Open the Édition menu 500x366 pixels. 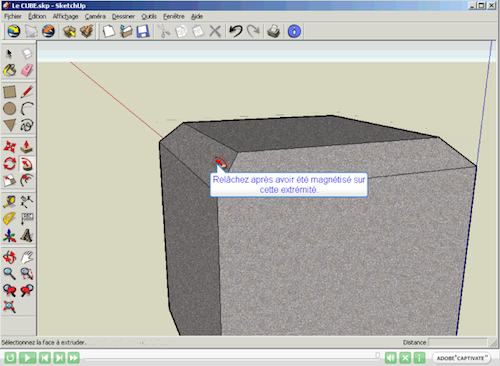click(x=37, y=16)
